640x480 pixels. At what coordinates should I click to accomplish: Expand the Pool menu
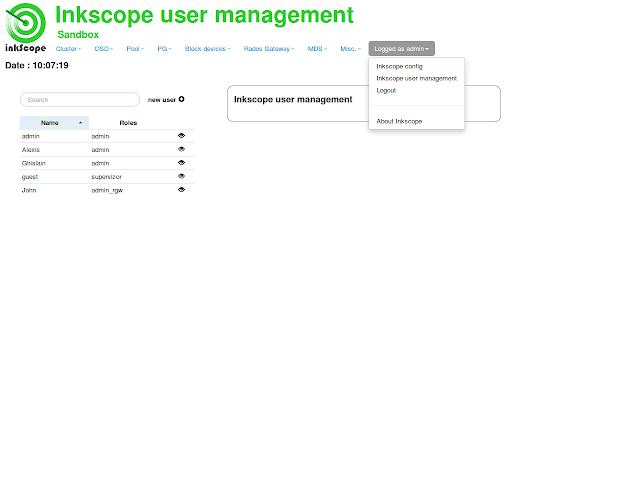135,49
